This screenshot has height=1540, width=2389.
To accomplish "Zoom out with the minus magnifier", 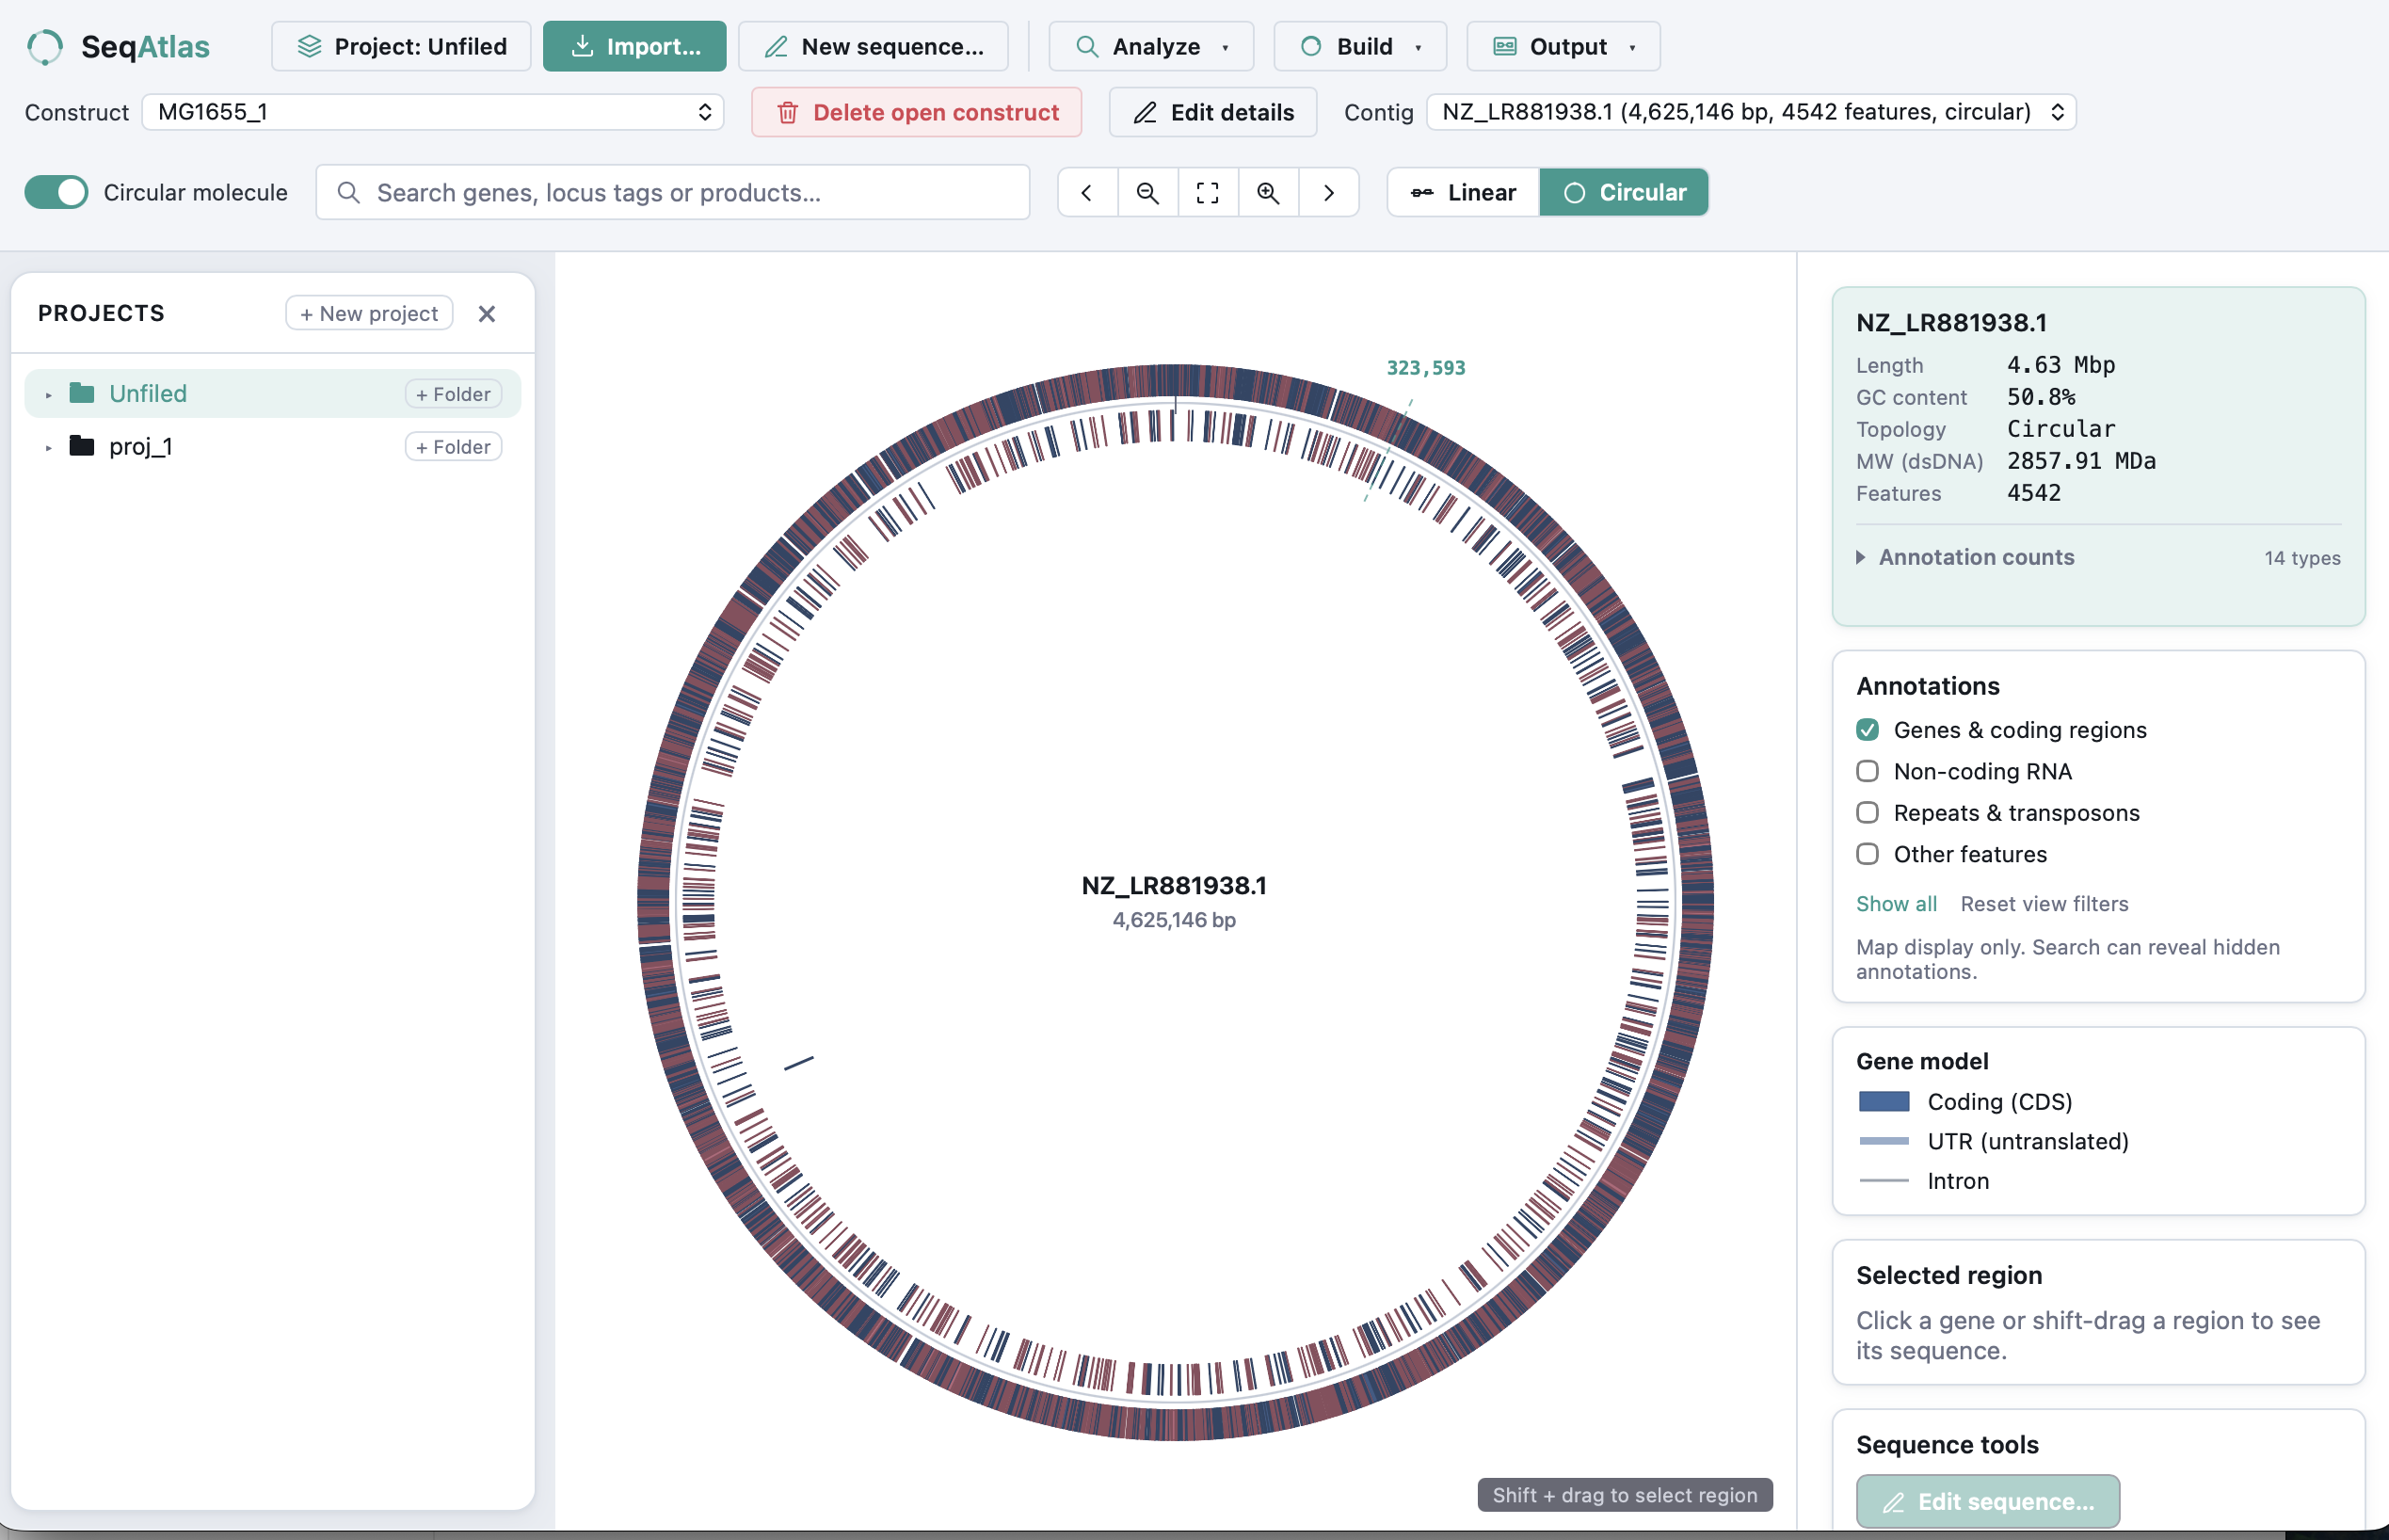I will click(x=1148, y=192).
